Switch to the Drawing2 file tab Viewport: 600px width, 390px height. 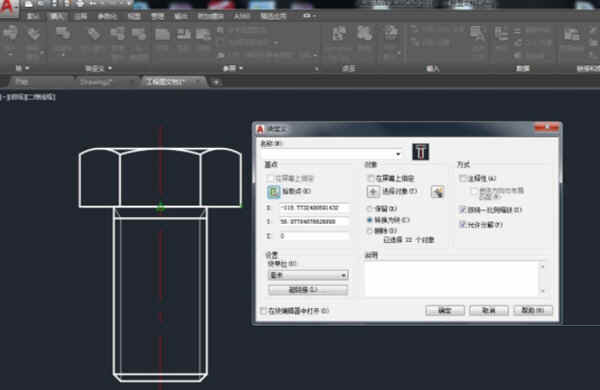click(105, 82)
